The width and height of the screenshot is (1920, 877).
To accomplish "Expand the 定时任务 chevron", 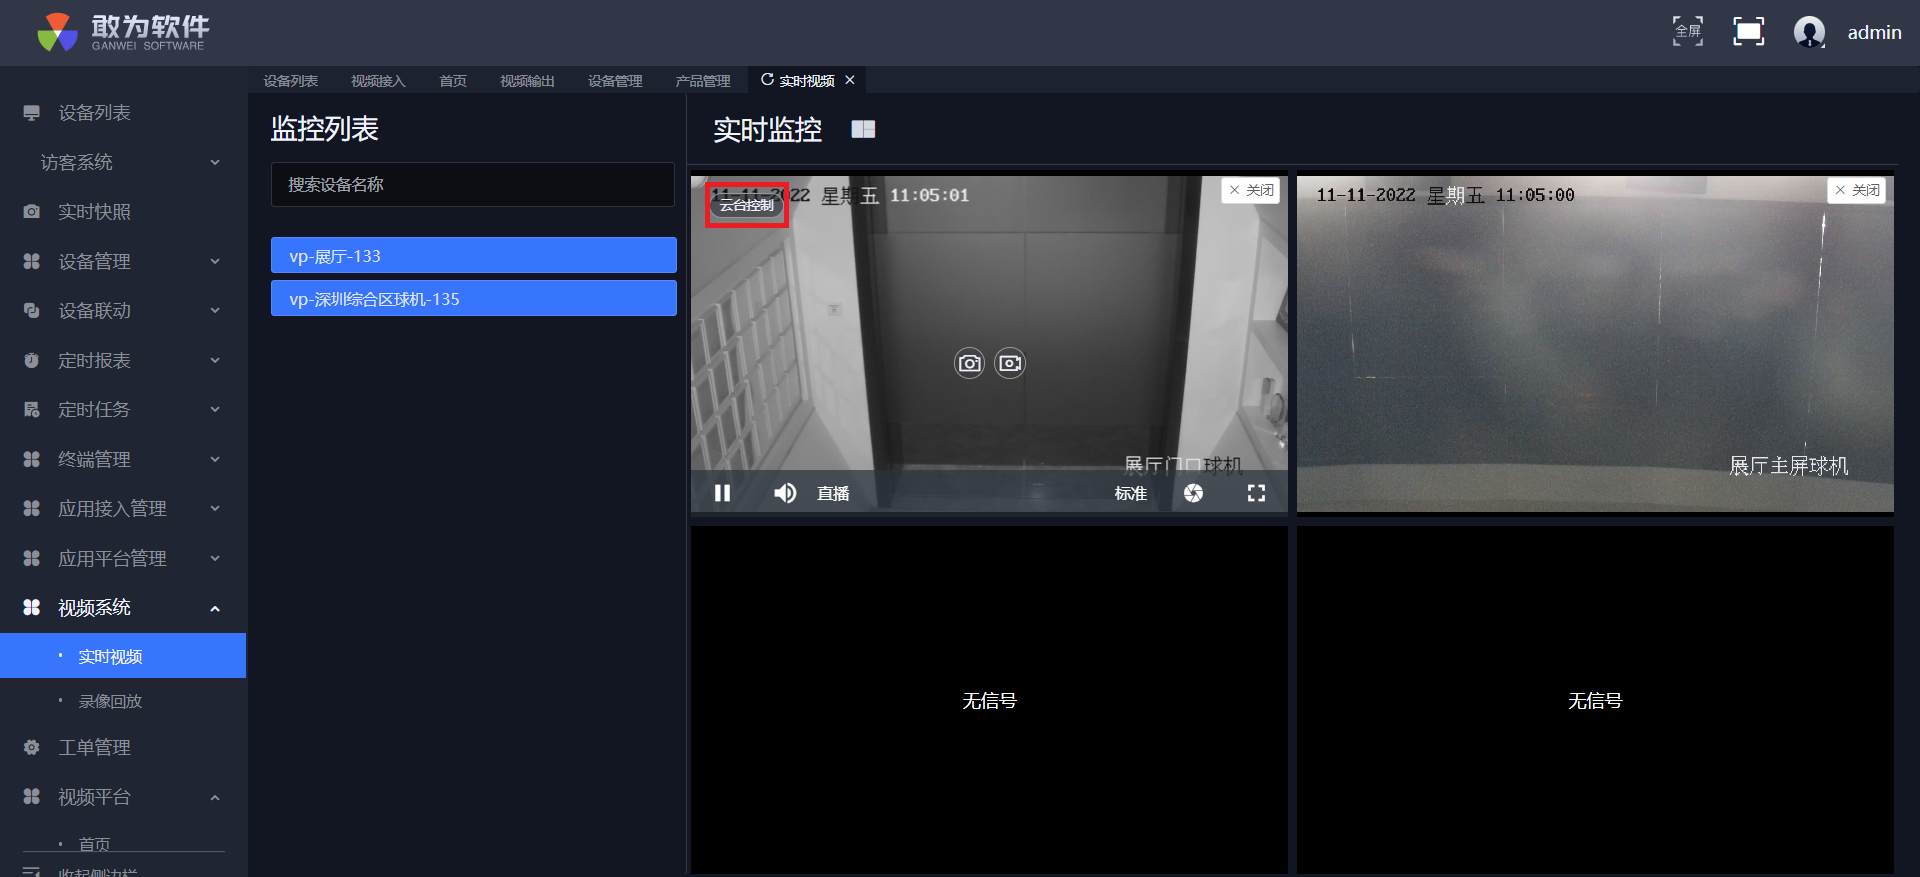I will tap(215, 409).
